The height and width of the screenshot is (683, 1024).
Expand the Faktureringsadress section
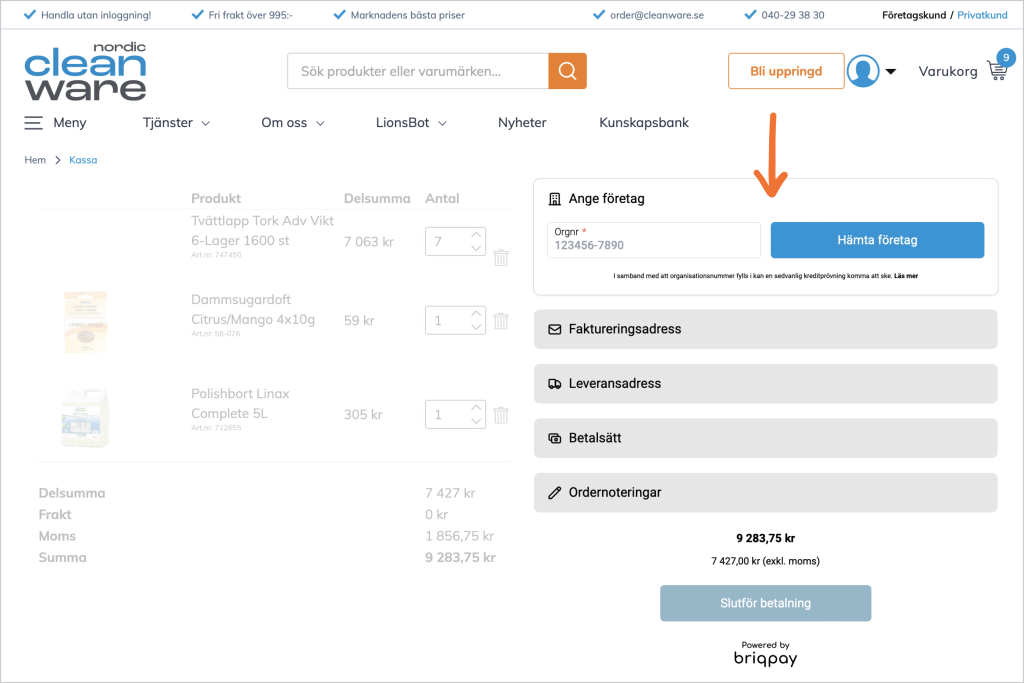coord(765,329)
